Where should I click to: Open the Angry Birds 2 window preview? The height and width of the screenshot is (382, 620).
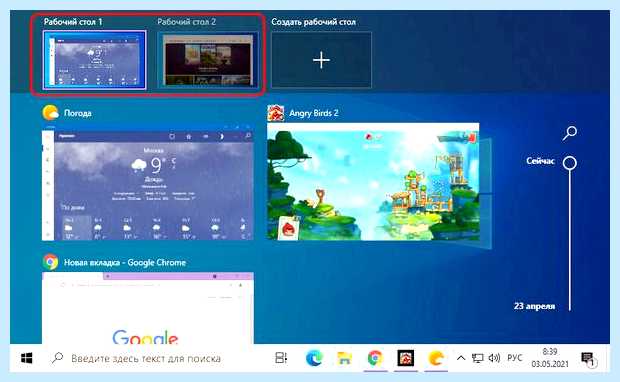373,182
